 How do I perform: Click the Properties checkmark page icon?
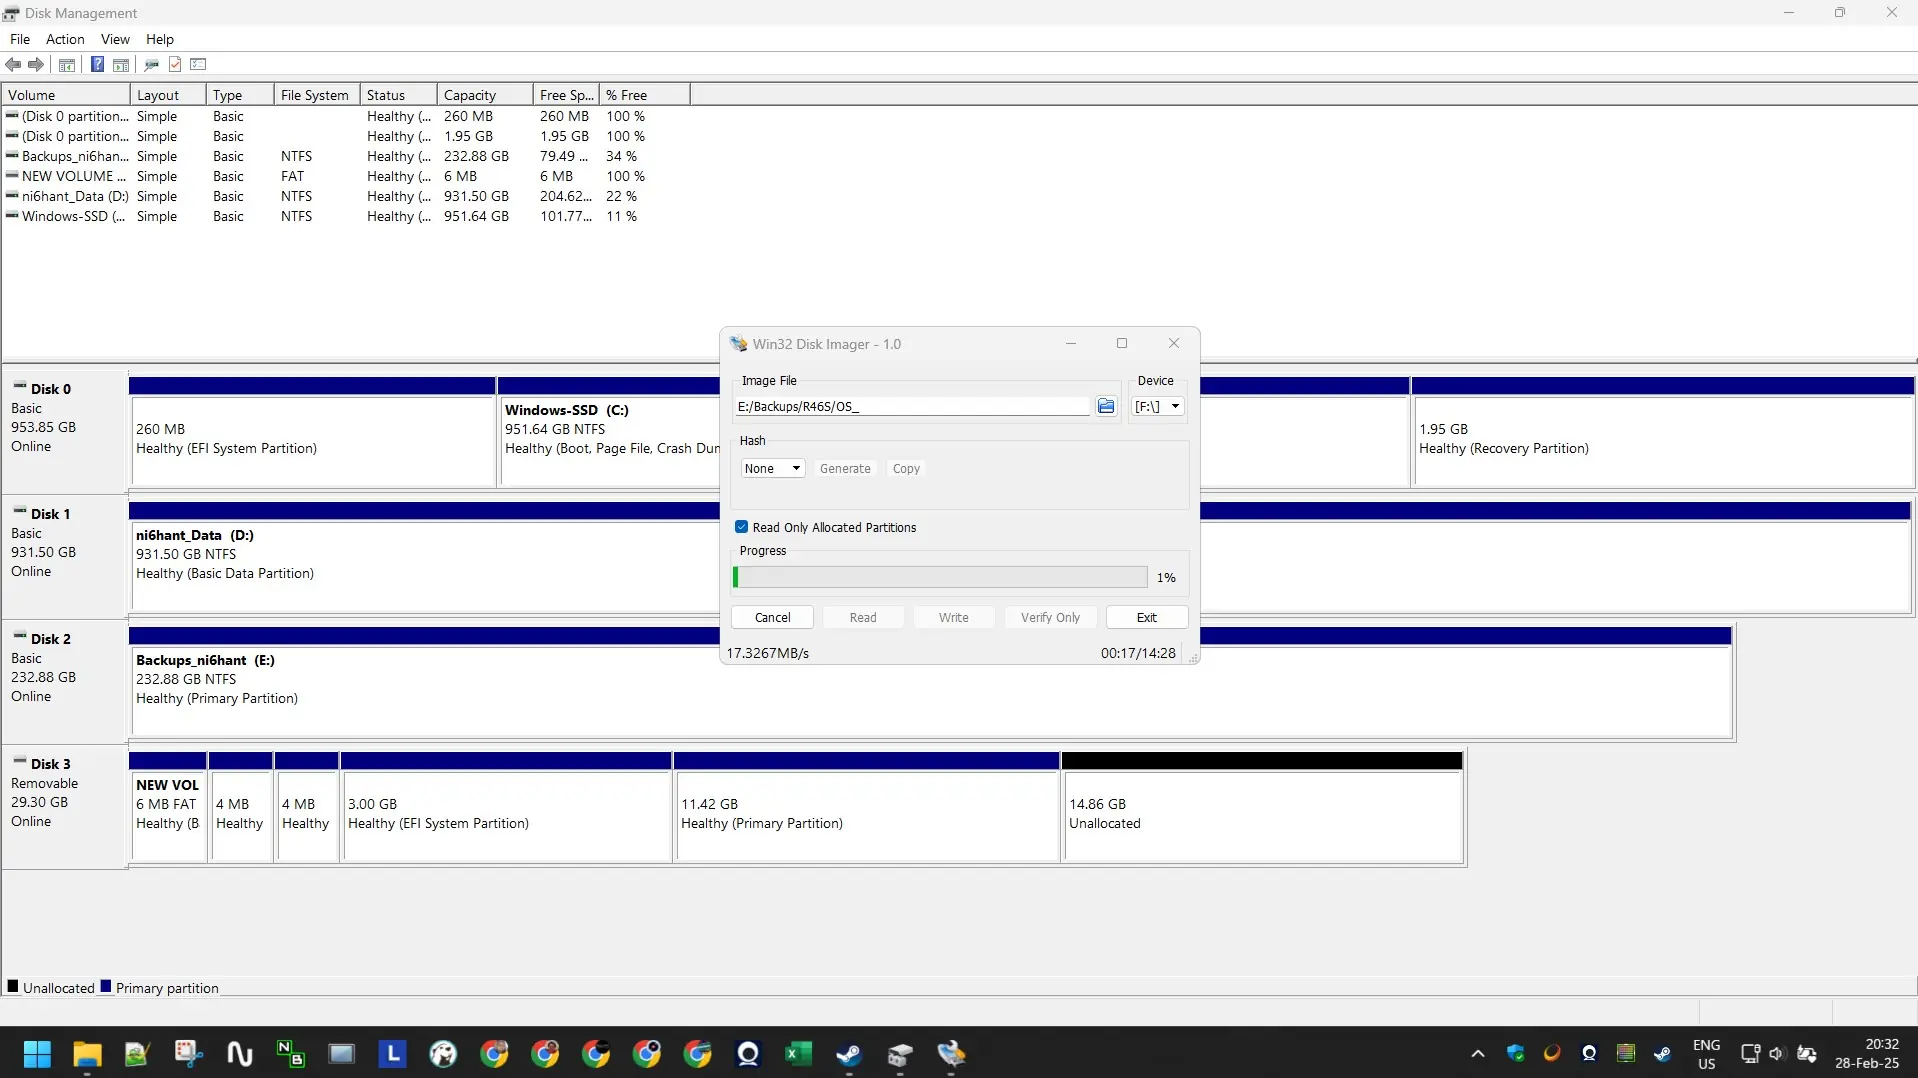click(x=175, y=65)
